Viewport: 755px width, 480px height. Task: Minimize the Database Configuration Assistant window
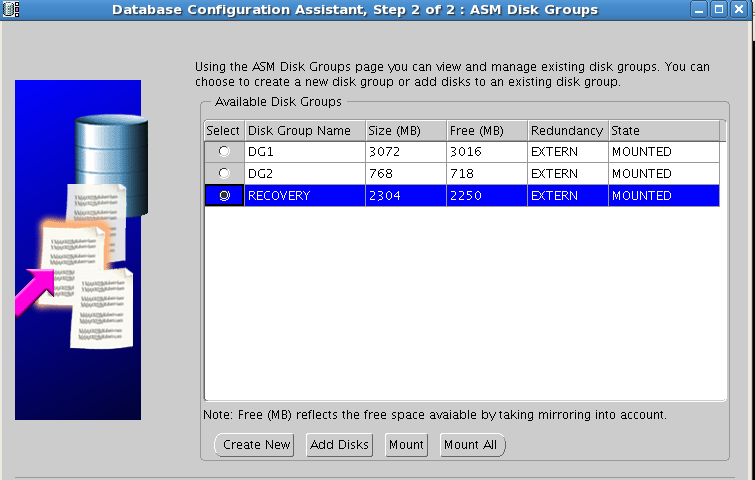point(699,9)
